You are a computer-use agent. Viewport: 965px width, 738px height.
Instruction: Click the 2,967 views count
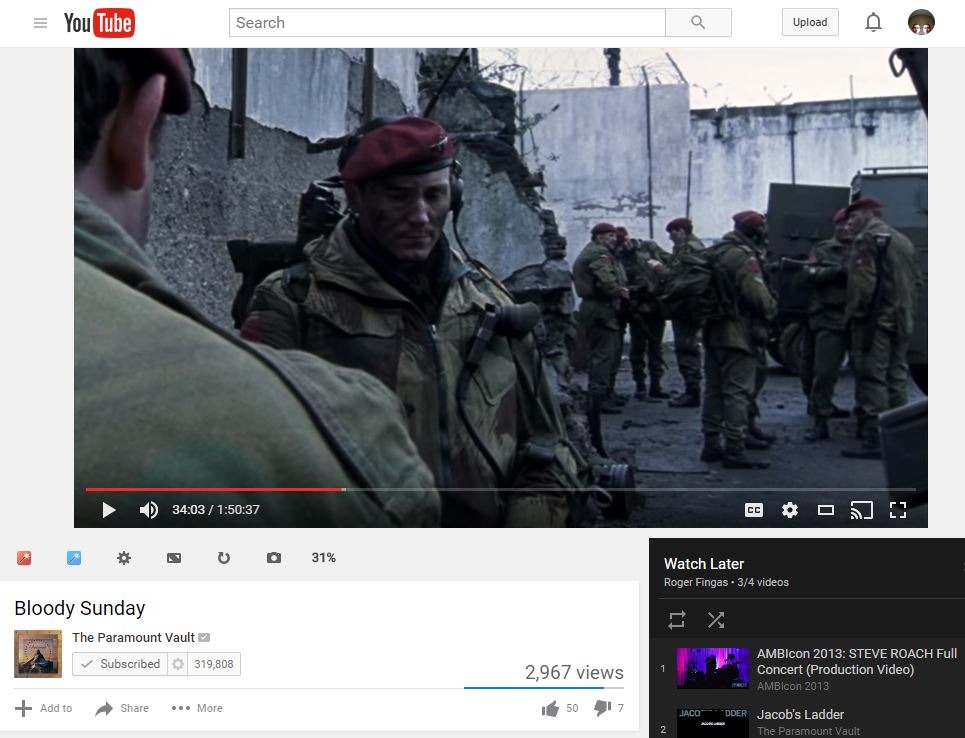(574, 672)
